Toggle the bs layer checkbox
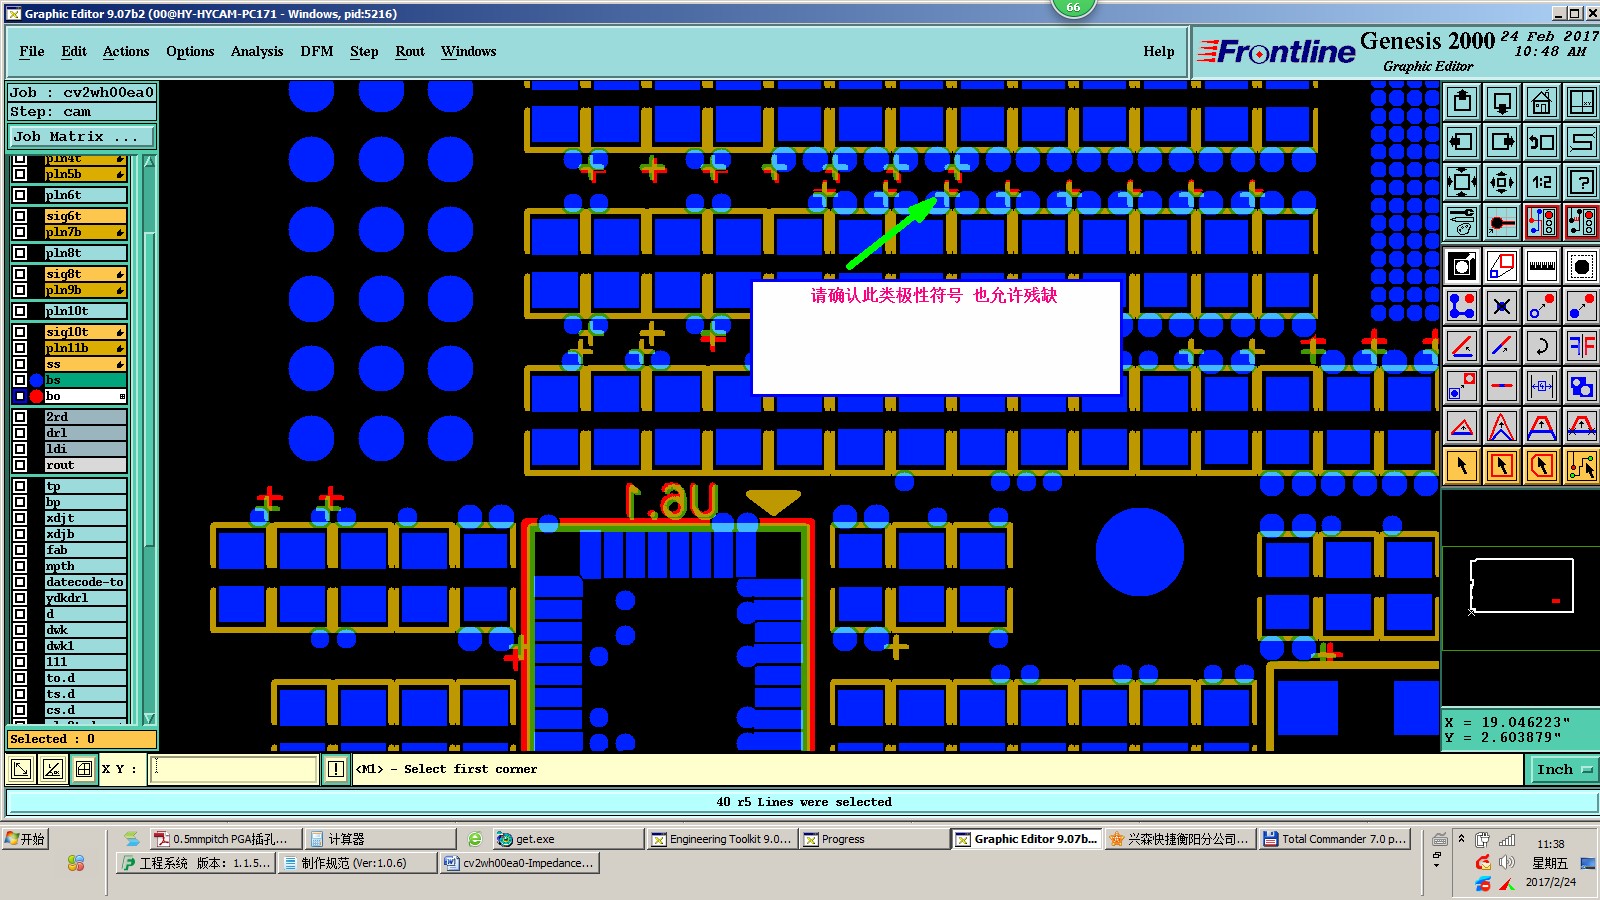The height and width of the screenshot is (900, 1600). pyautogui.click(x=20, y=380)
